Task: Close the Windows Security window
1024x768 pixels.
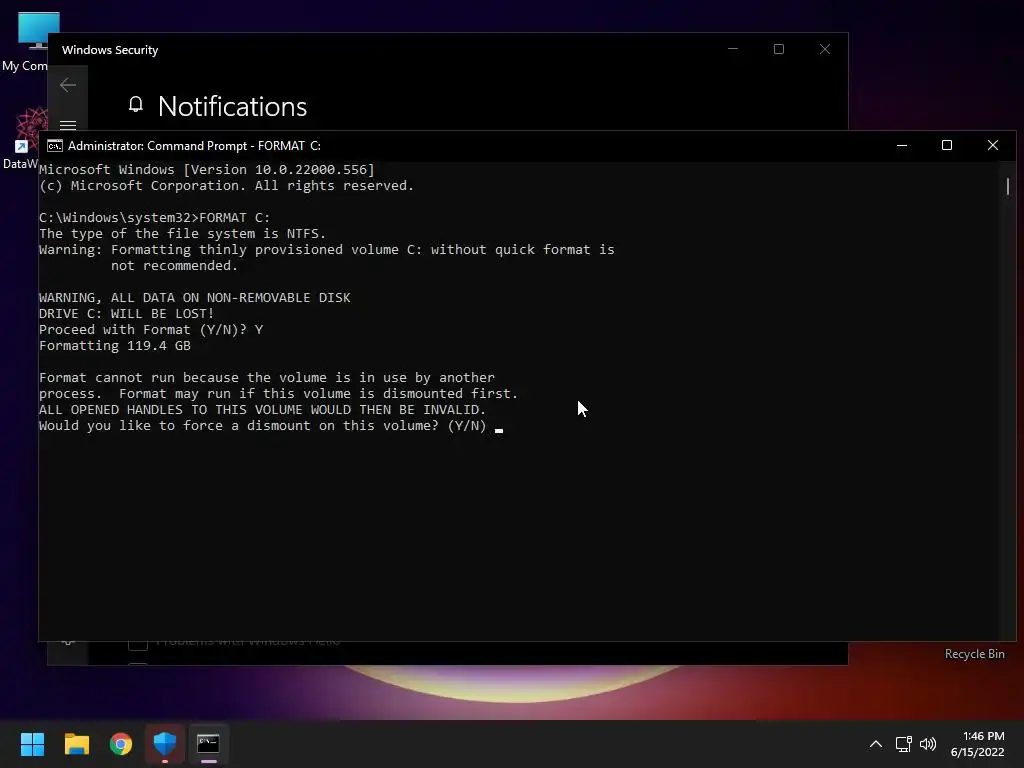Action: click(825, 49)
